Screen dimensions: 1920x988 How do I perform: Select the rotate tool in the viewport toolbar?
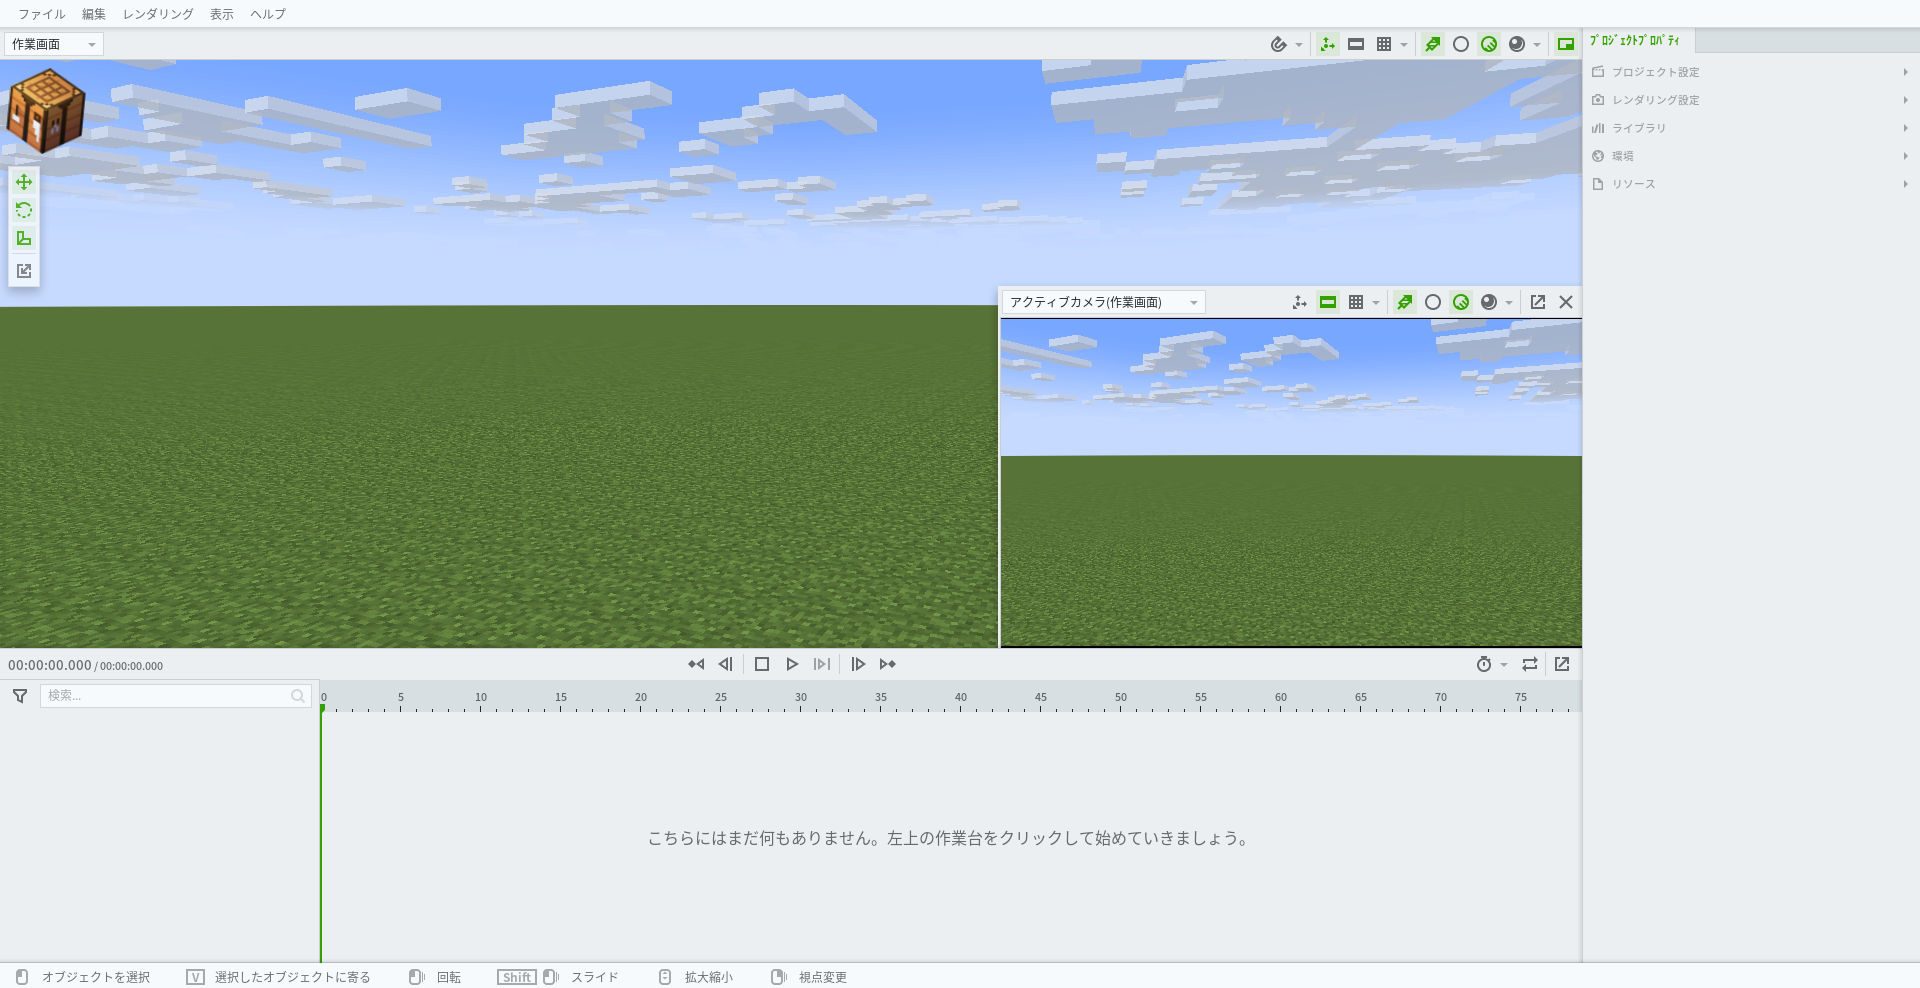(x=24, y=210)
